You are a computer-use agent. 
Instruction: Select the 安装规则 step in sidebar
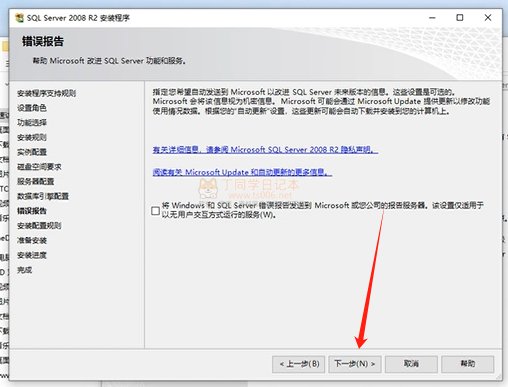coord(32,137)
